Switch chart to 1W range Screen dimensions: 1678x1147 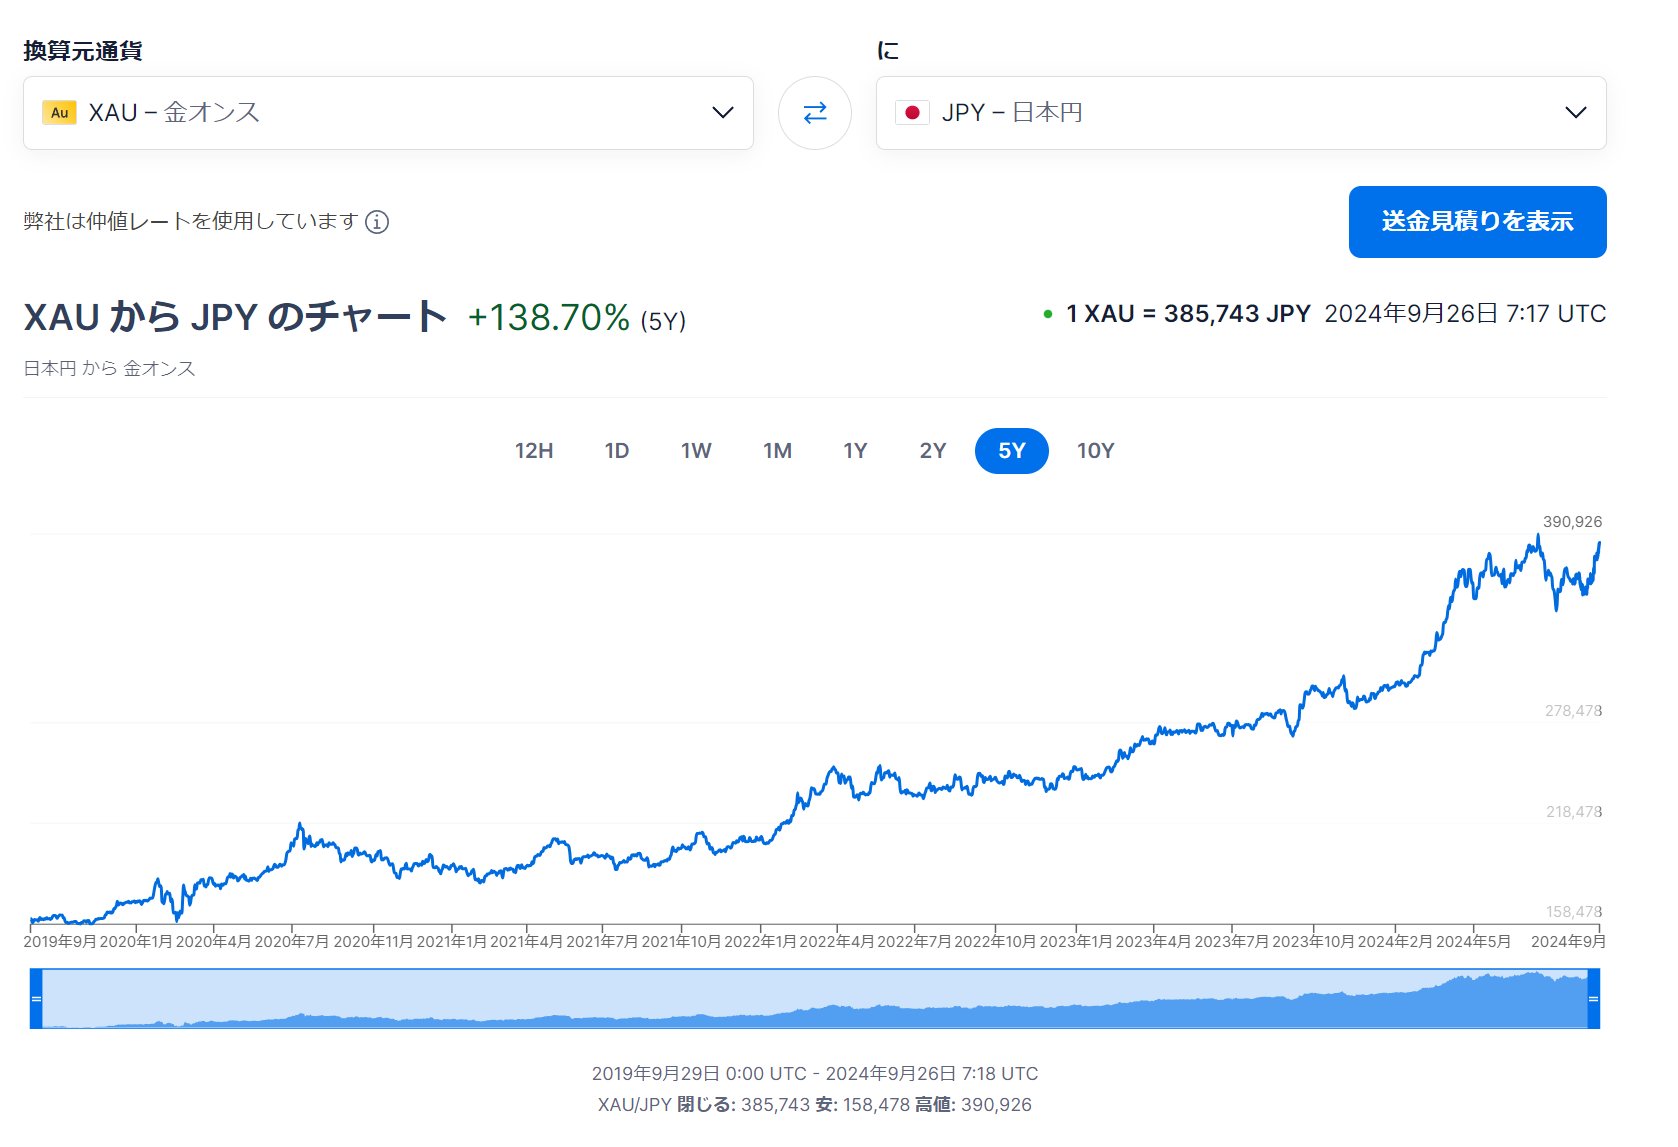pyautogui.click(x=696, y=451)
